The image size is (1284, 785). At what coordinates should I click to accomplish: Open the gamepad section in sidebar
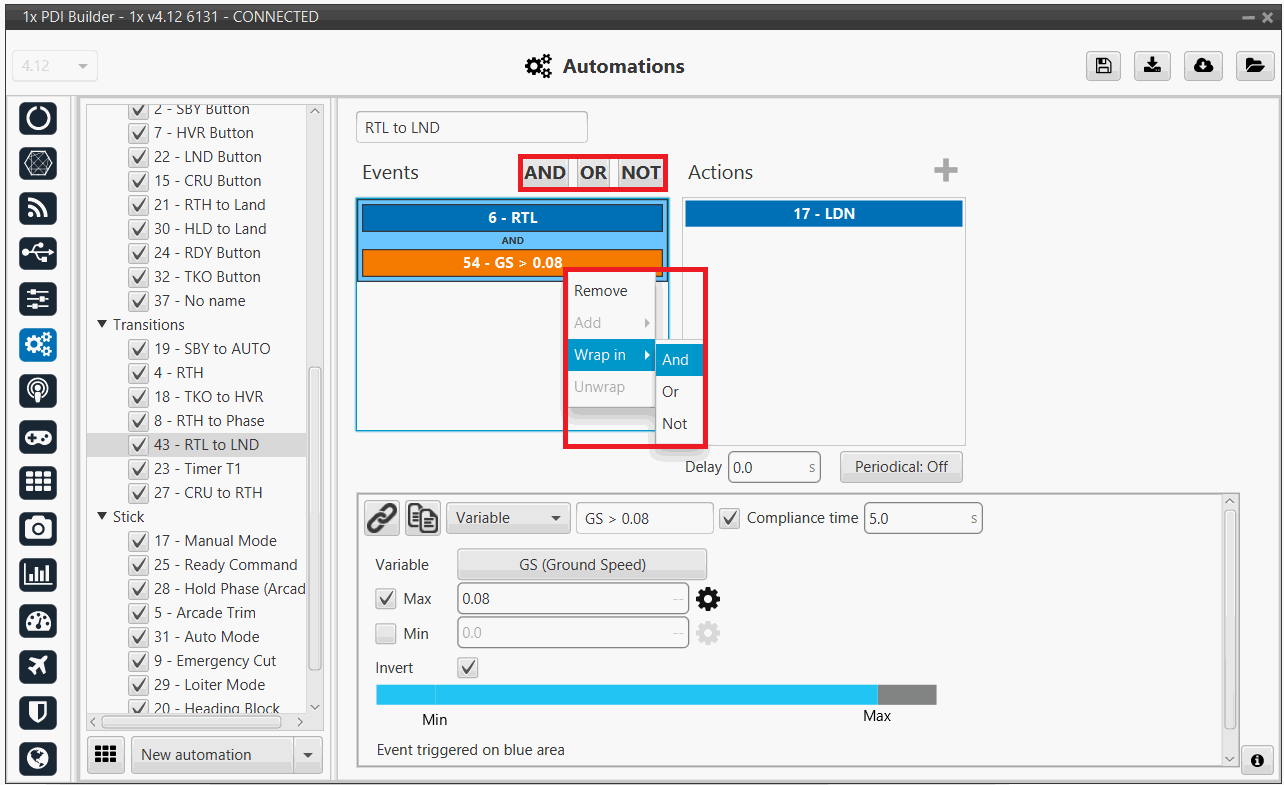[x=38, y=437]
